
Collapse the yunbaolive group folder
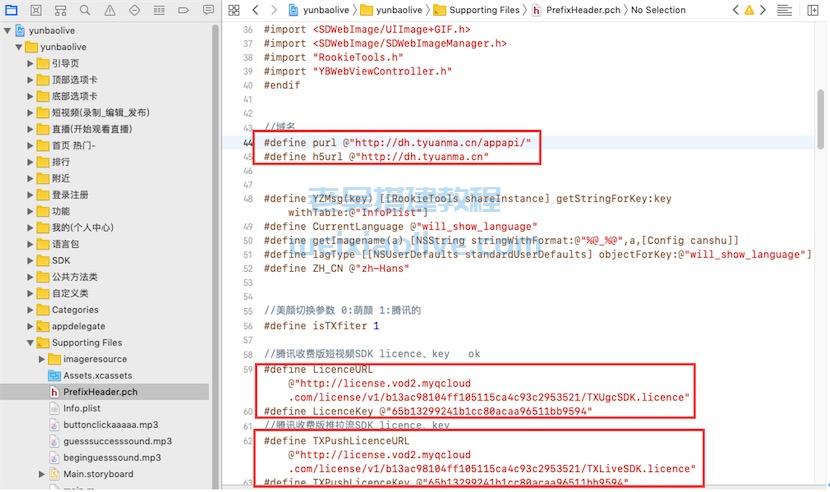[x=19, y=47]
